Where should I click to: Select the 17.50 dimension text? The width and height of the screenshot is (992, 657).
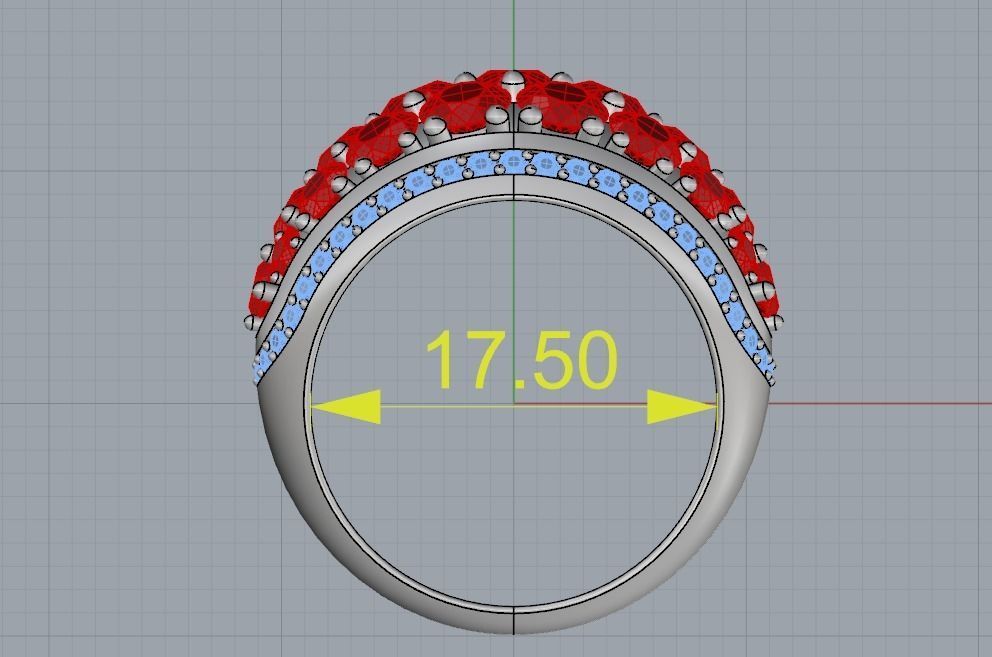[521, 359]
